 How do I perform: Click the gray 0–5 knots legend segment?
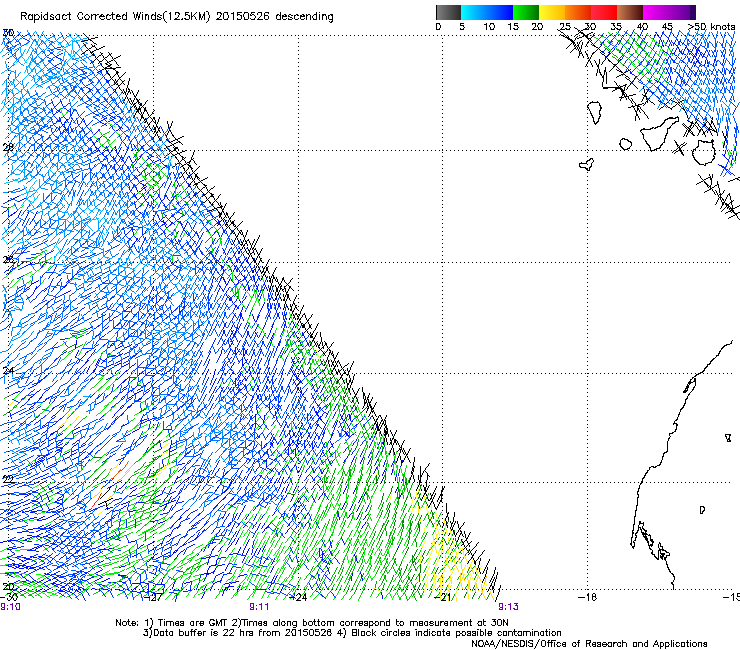click(x=448, y=12)
